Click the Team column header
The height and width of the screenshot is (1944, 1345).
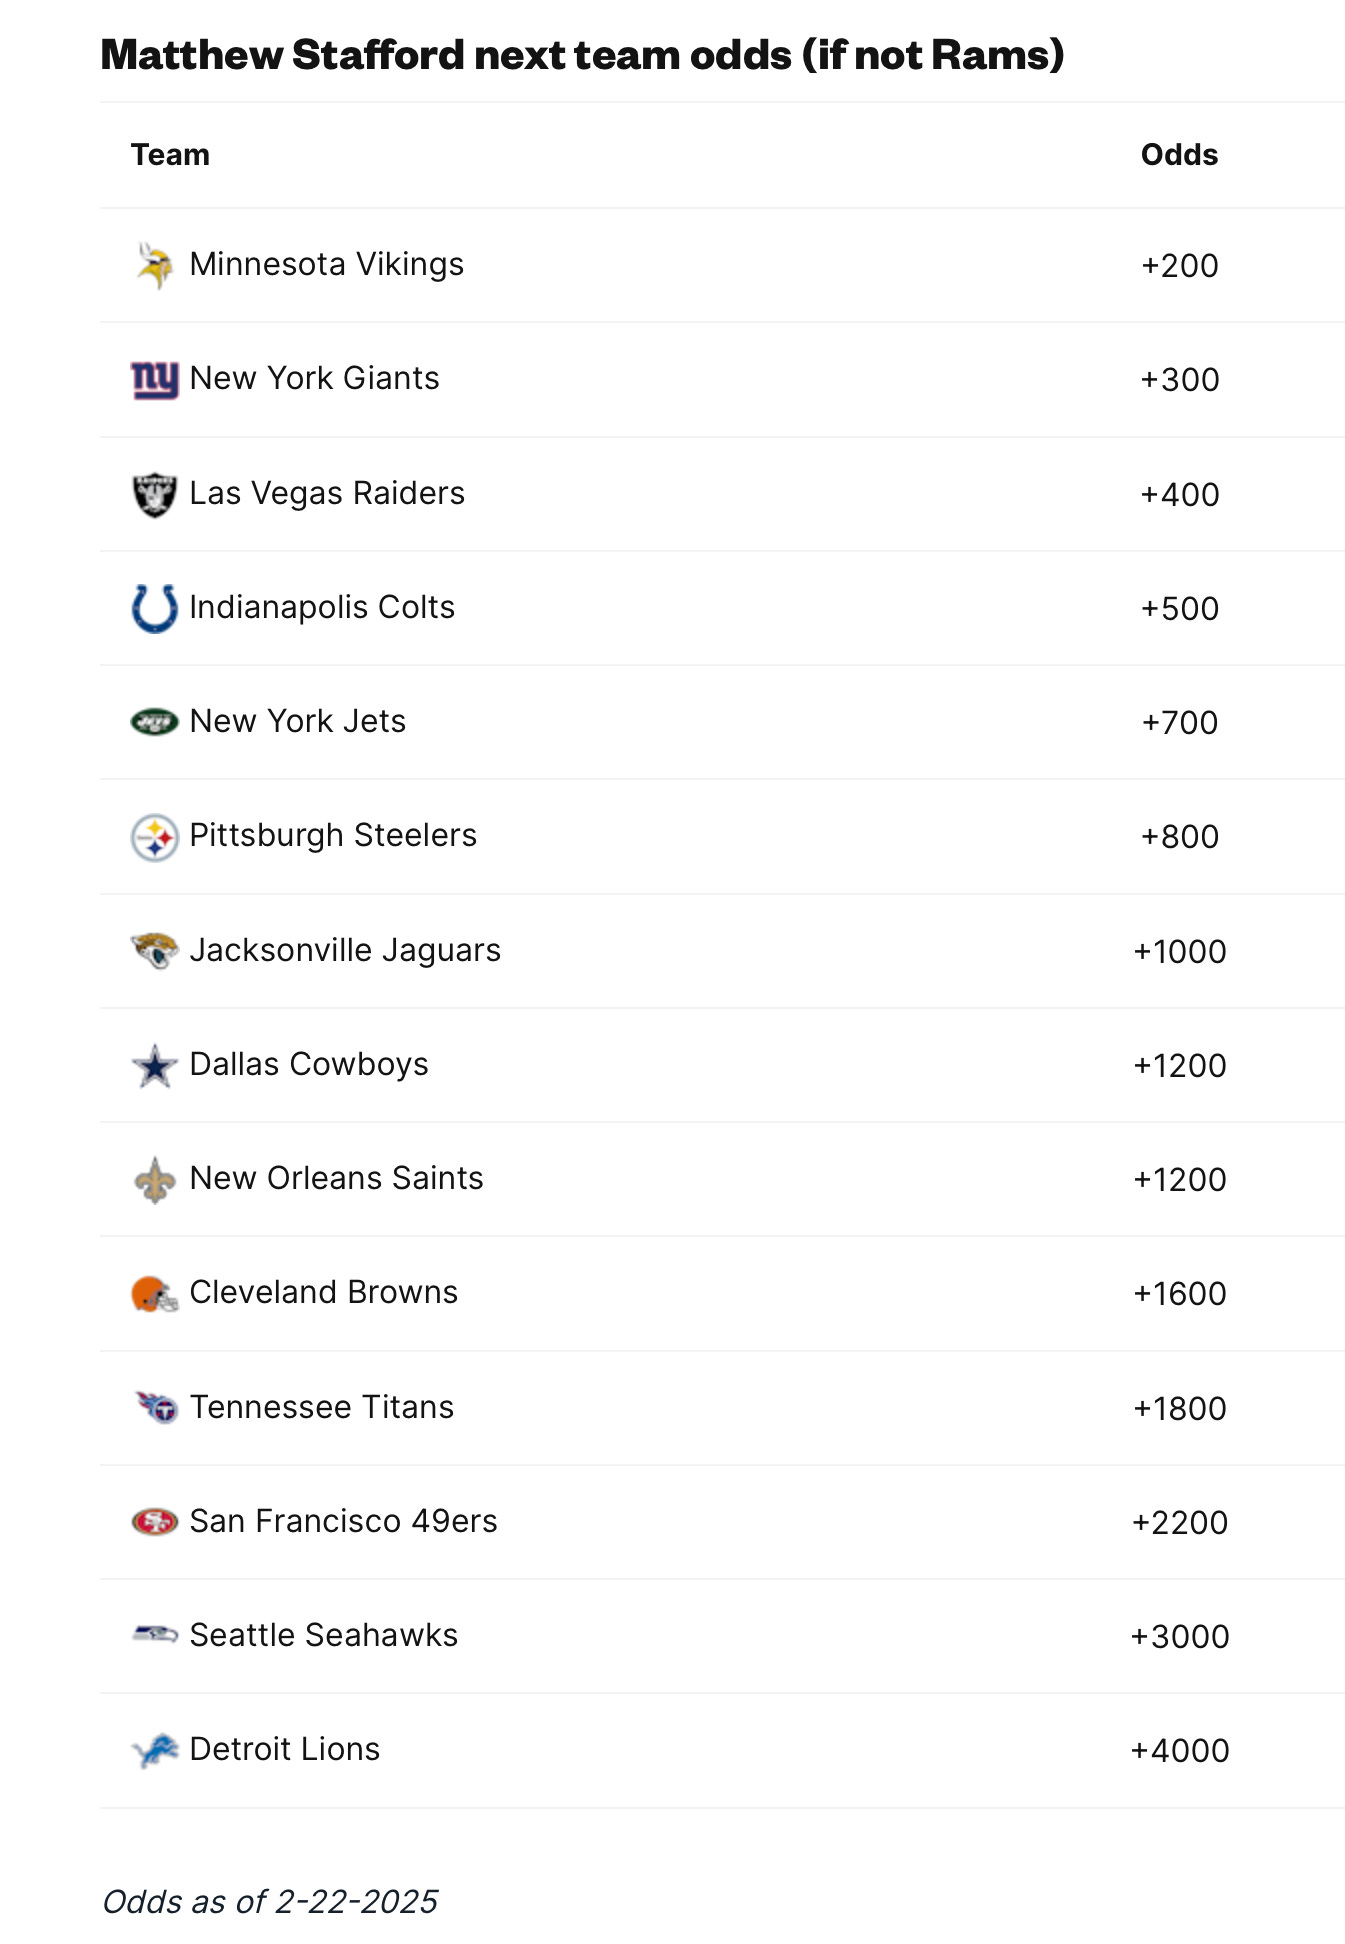171,155
